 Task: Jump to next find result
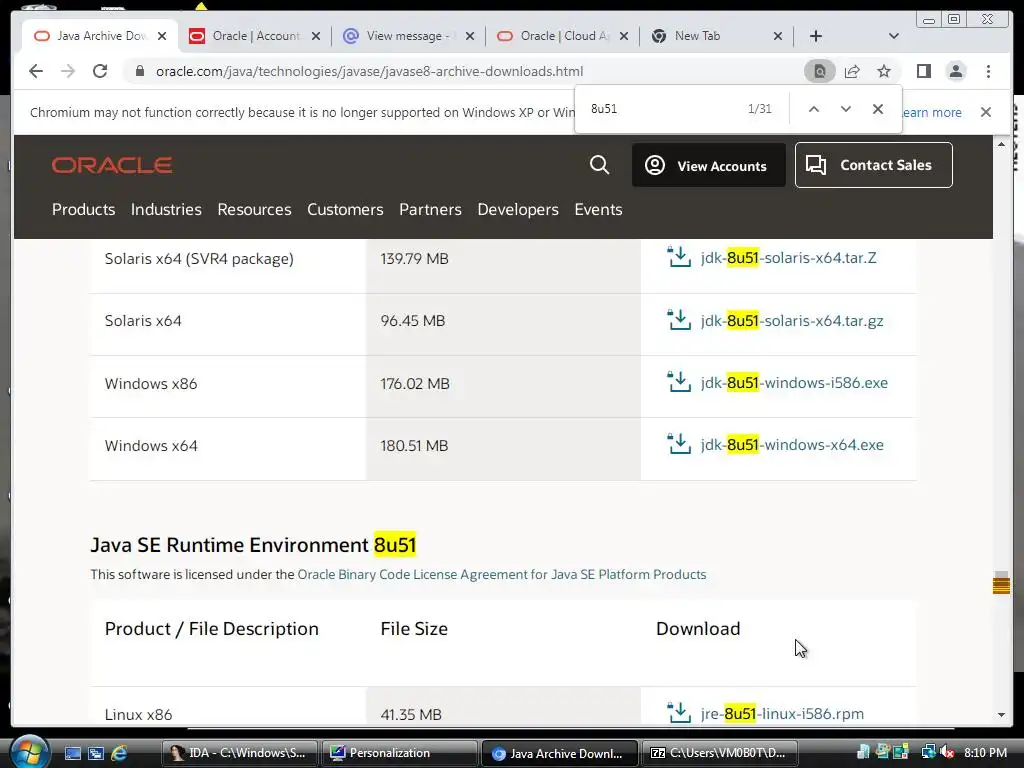click(846, 109)
